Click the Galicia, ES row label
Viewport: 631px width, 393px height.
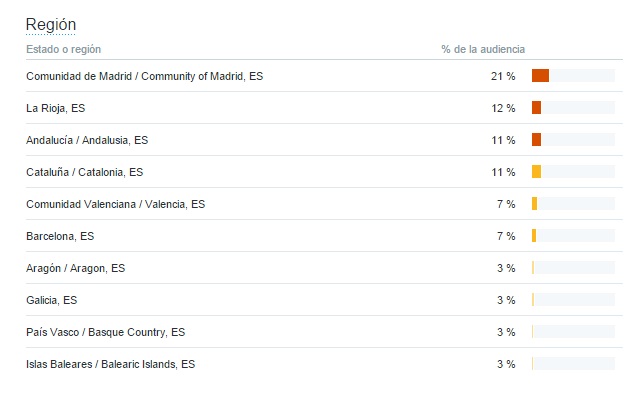(x=52, y=300)
